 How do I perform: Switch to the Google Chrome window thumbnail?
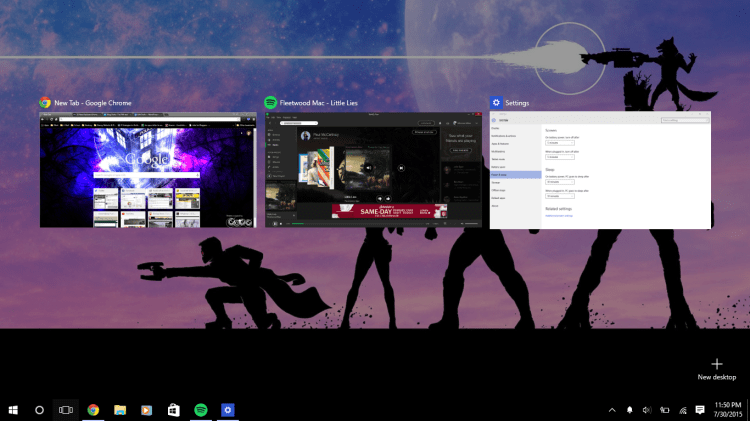[148, 170]
